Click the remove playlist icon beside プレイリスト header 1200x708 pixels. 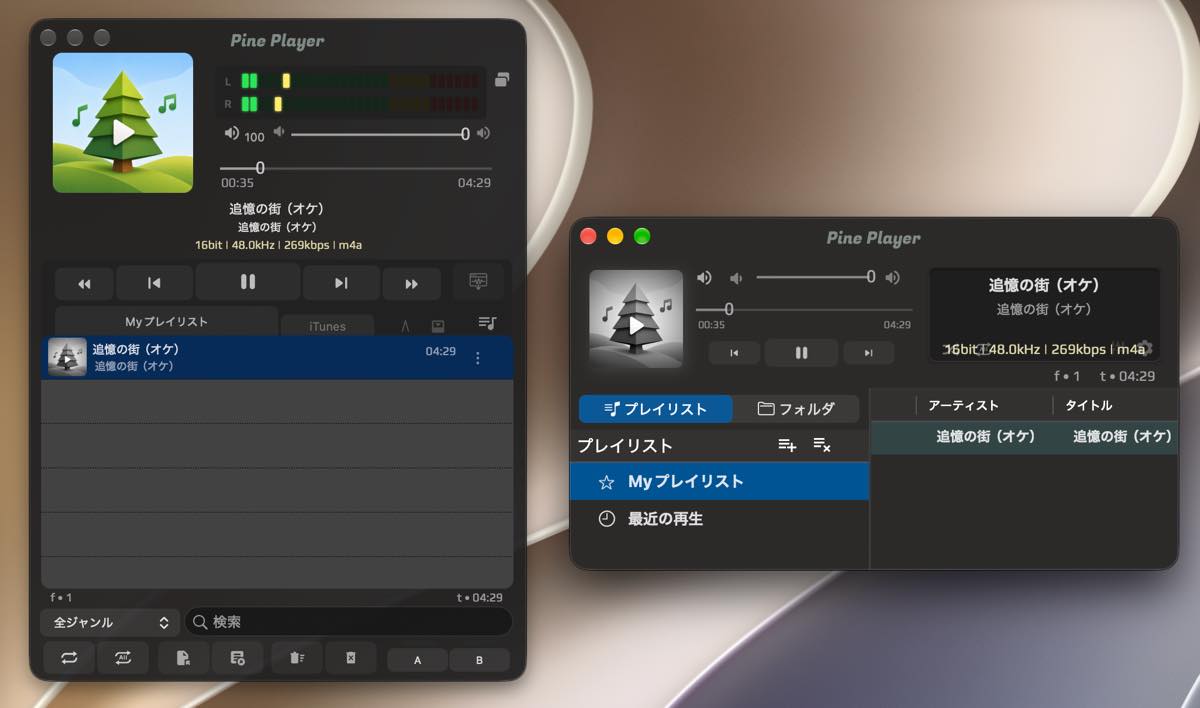(822, 445)
